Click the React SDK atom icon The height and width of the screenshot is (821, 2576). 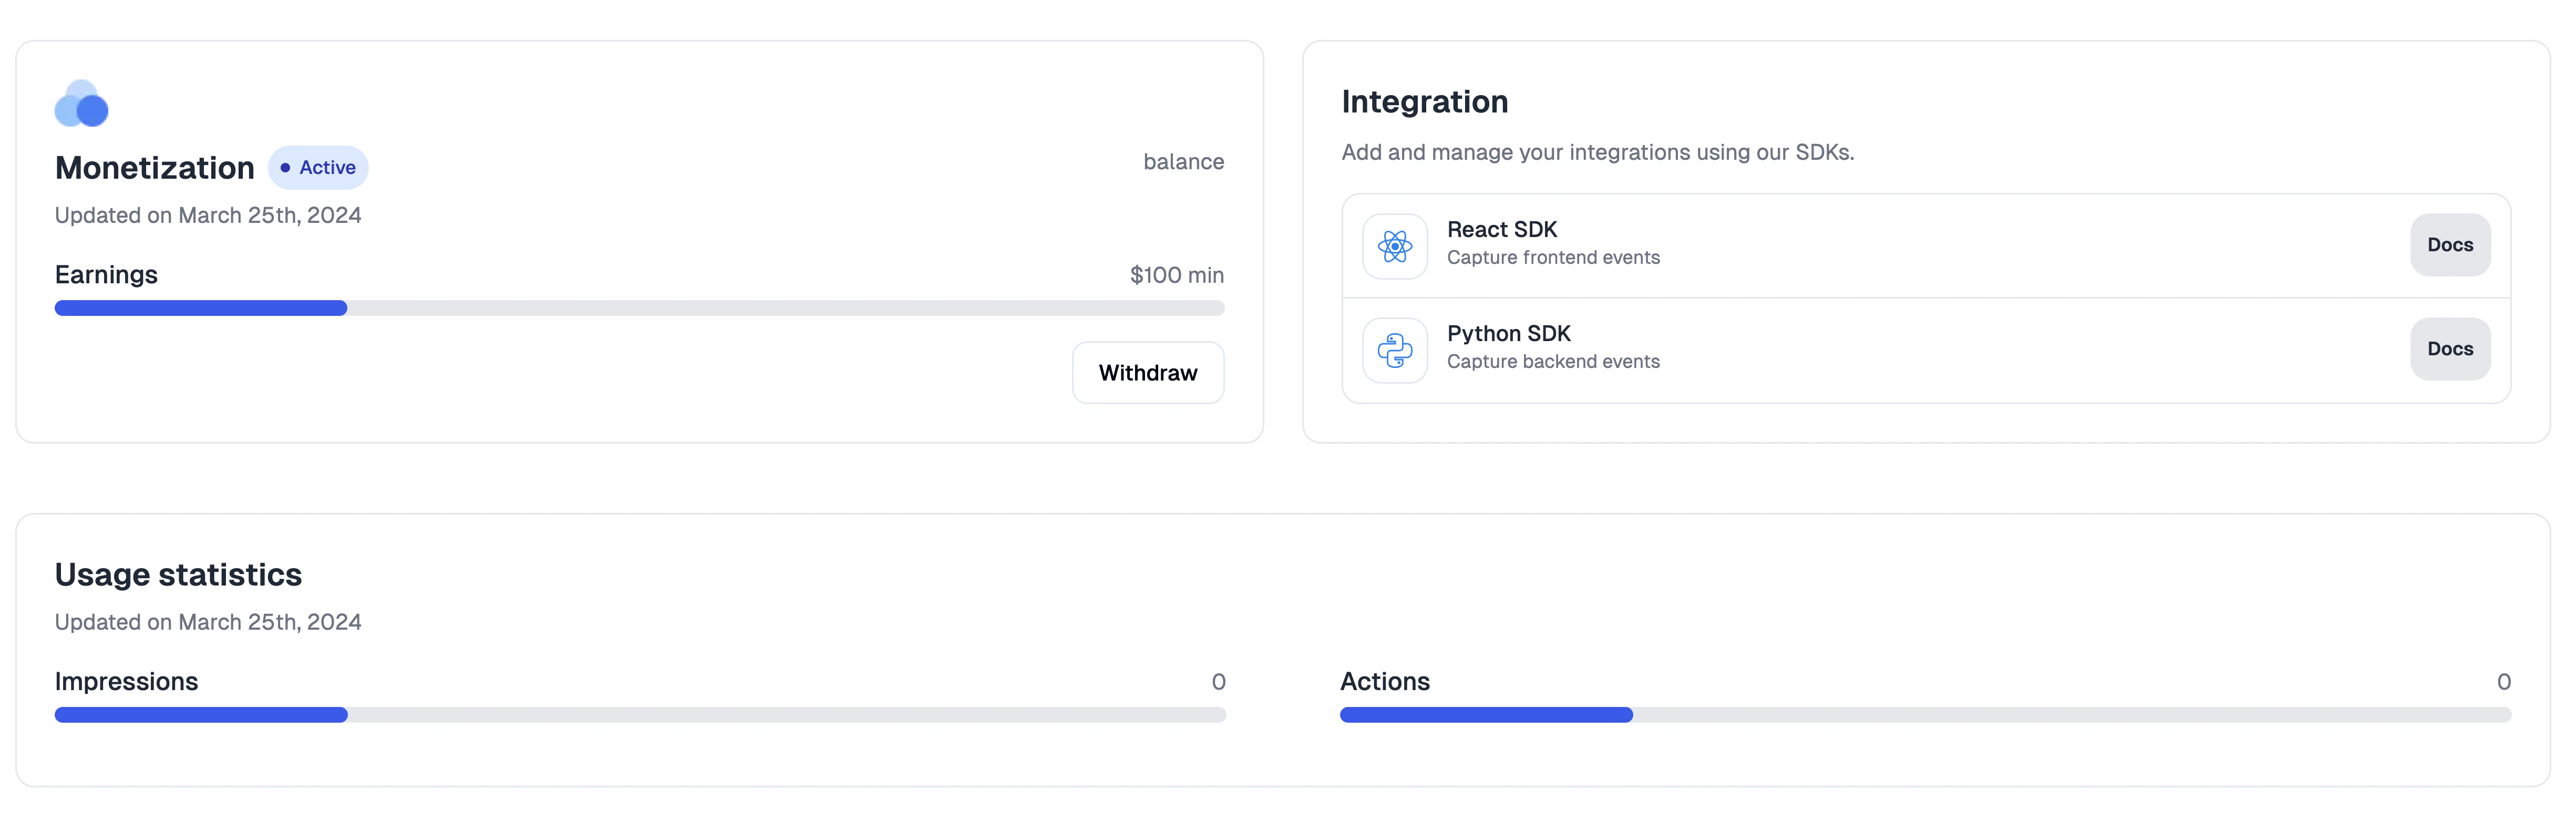1394,246
